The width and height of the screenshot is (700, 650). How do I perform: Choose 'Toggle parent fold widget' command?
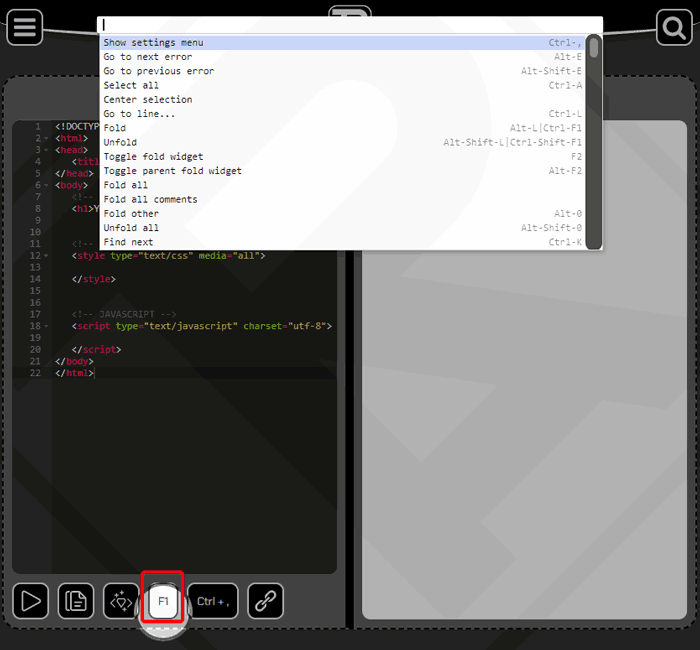[343, 171]
